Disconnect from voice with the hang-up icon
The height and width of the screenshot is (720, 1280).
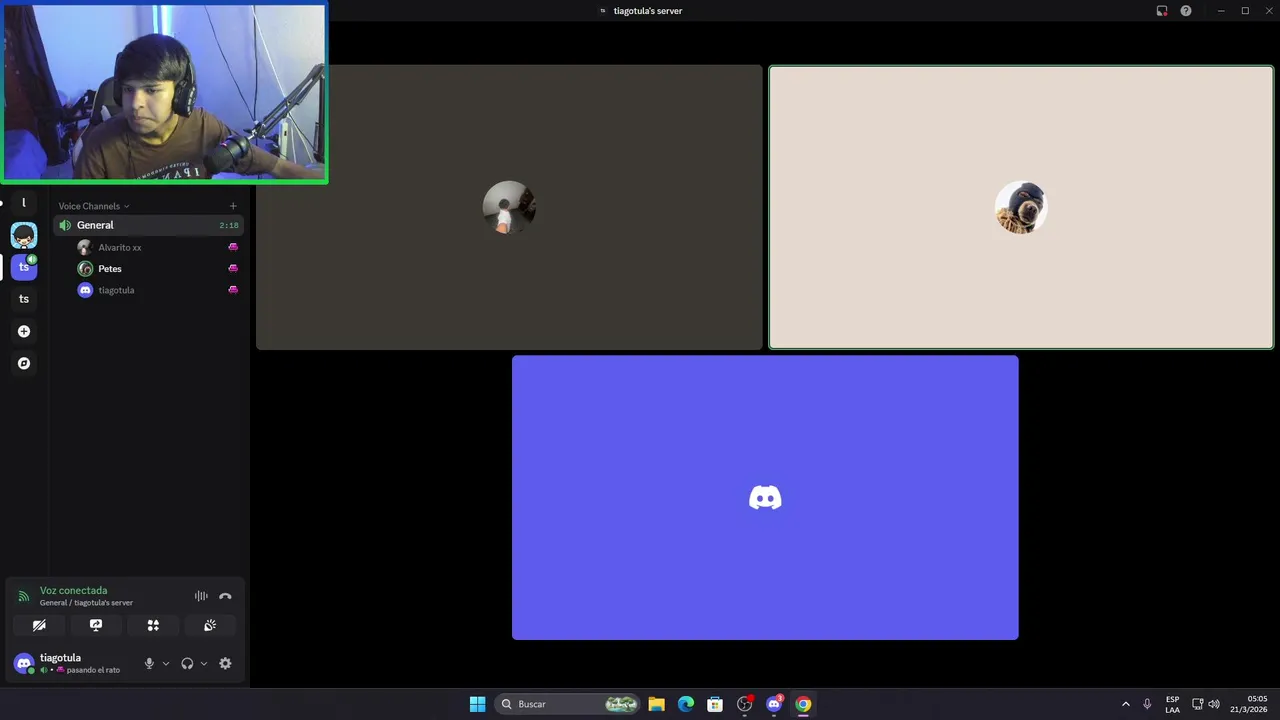(225, 596)
